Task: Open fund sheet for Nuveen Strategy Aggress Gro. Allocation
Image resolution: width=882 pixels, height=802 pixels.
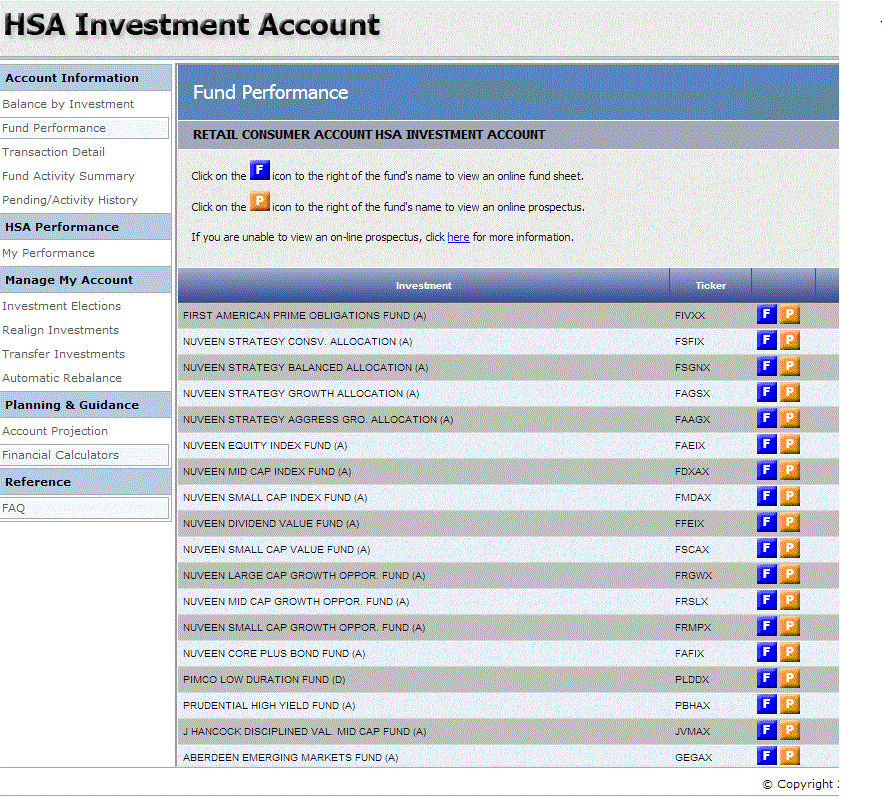Action: coord(766,418)
